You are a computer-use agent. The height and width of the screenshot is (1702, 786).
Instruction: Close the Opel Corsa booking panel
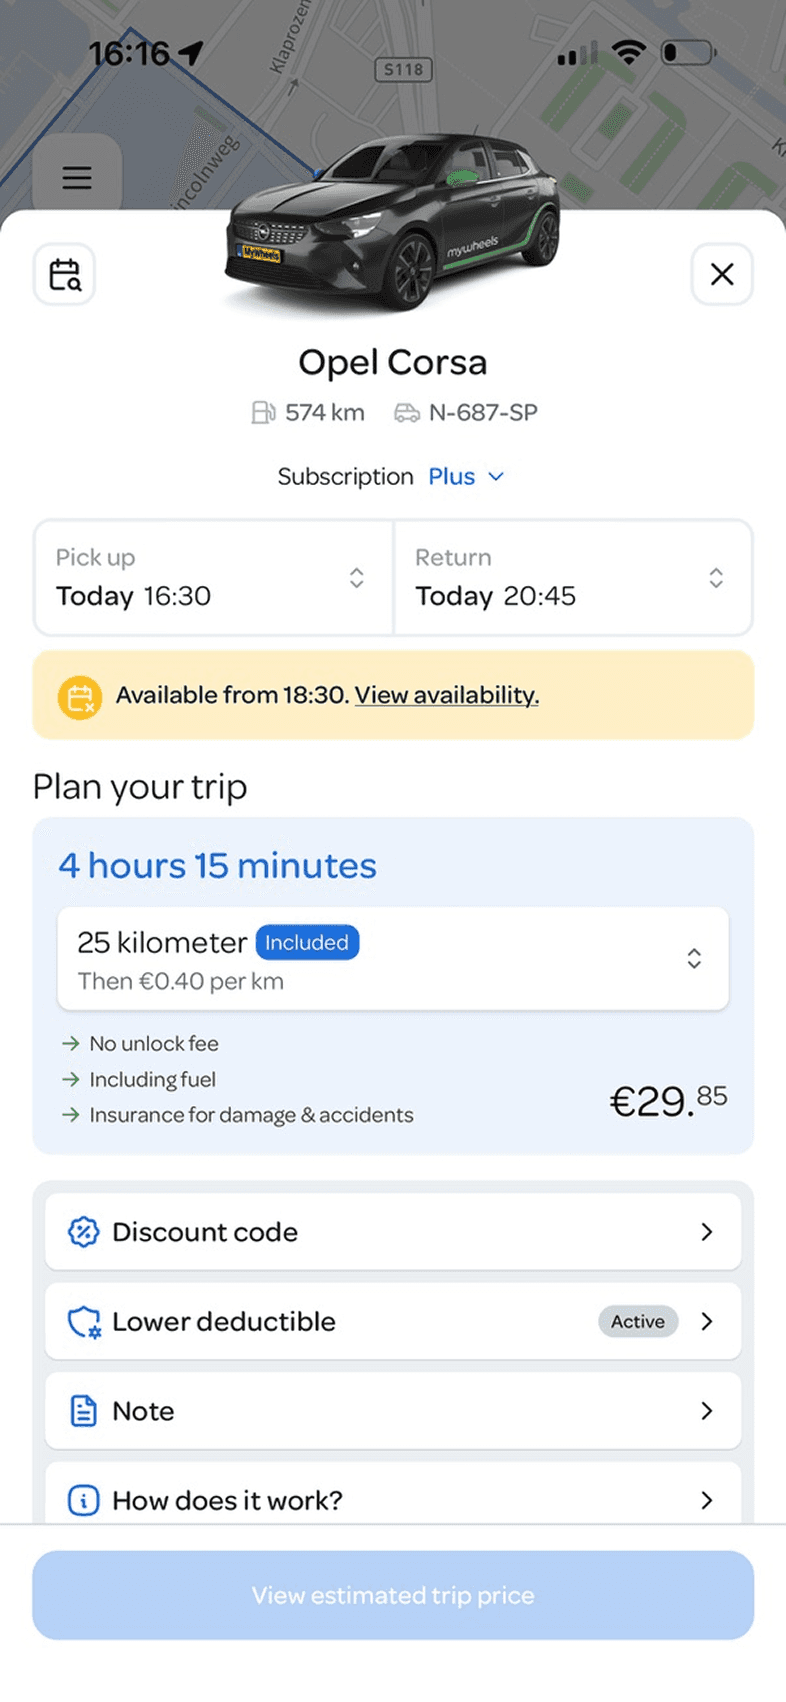pyautogui.click(x=721, y=274)
